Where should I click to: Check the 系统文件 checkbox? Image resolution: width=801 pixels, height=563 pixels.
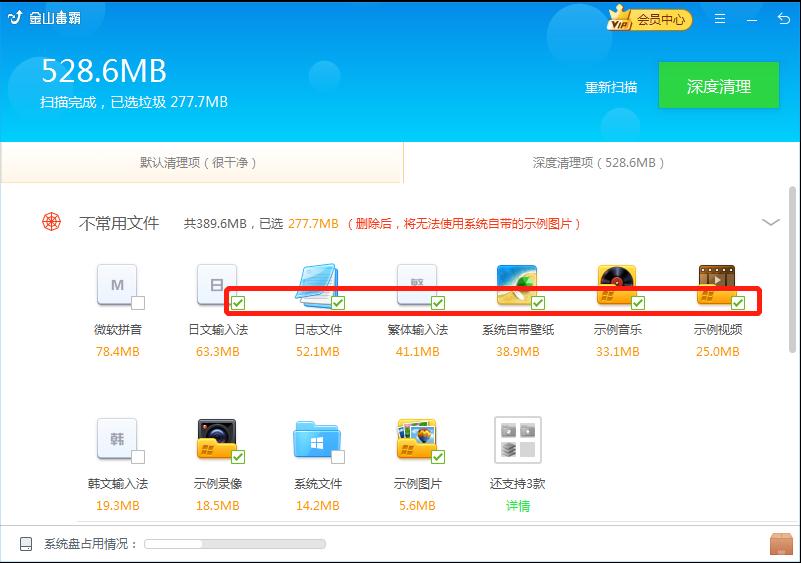(x=338, y=457)
